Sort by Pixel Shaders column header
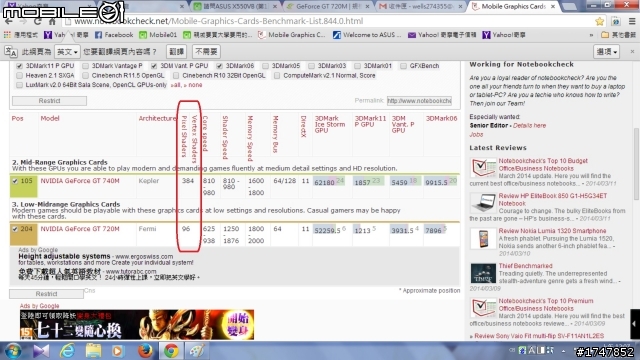Screen dimensions: 640x360 tap(184, 136)
